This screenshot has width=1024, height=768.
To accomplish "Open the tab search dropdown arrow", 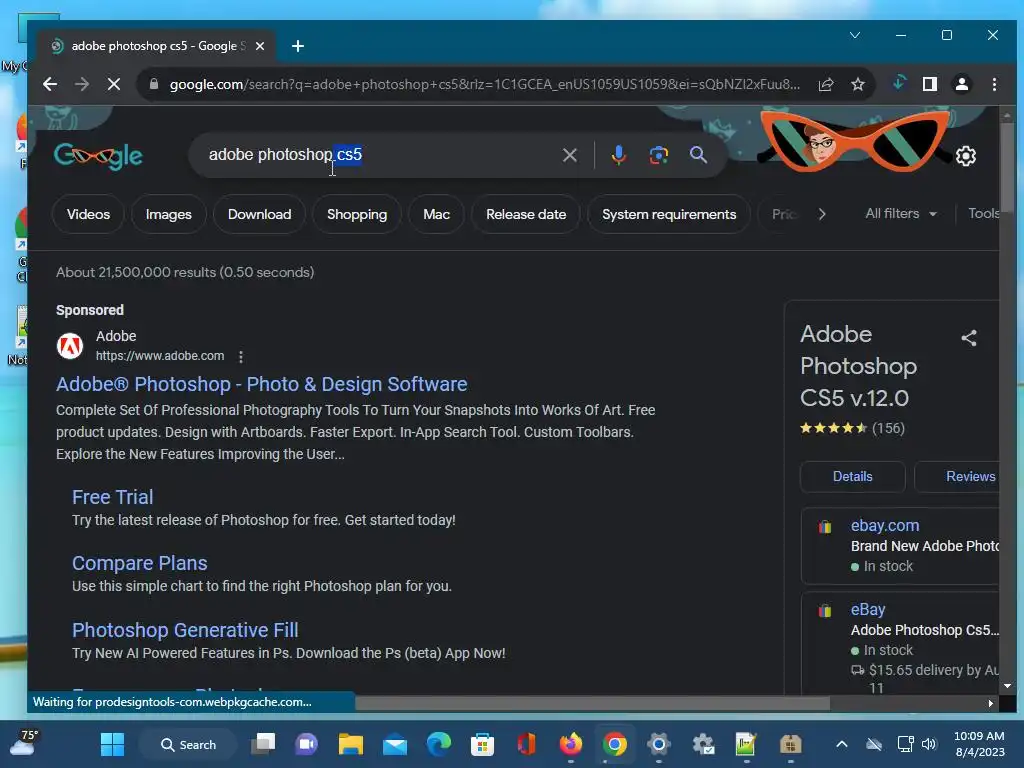I will (855, 35).
